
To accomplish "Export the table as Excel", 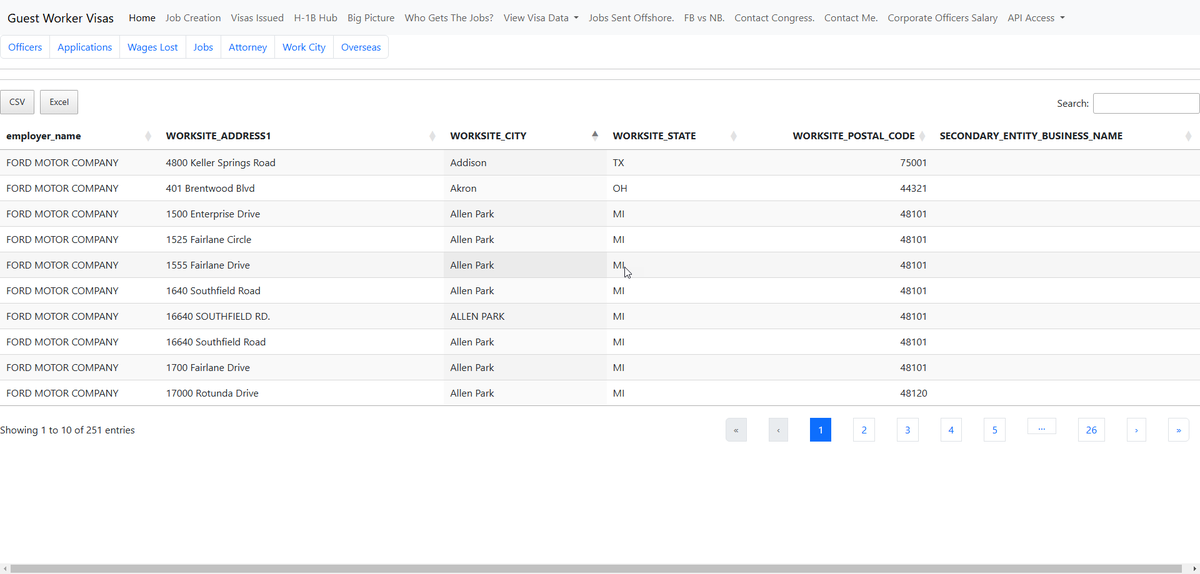I will click(59, 102).
